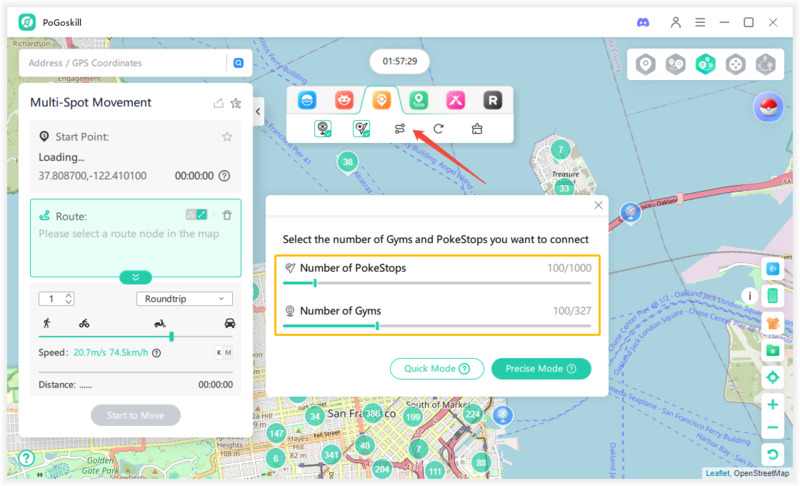Collapse the side panel with the left arrow
800x486 pixels.
click(x=258, y=112)
